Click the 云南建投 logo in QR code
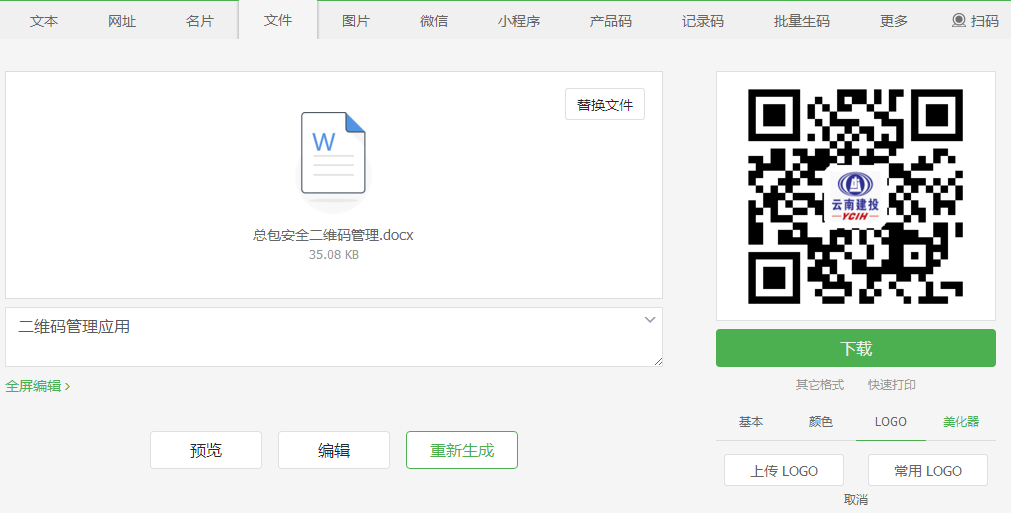This screenshot has width=1011, height=513. coord(855,195)
